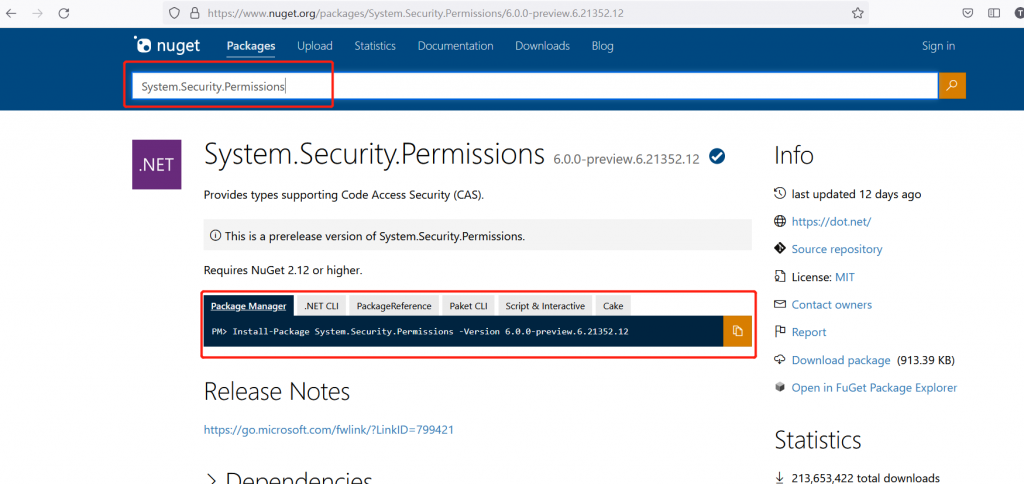Open the Source repository link
1024x484 pixels.
tap(837, 249)
